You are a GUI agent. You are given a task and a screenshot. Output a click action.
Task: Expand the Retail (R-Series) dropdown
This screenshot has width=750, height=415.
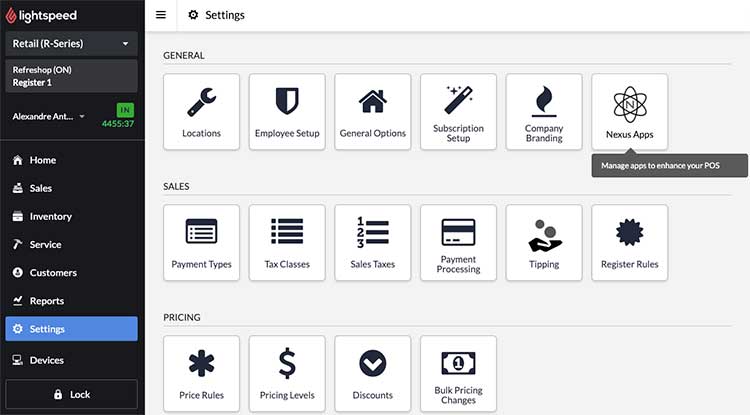[x=71, y=44]
